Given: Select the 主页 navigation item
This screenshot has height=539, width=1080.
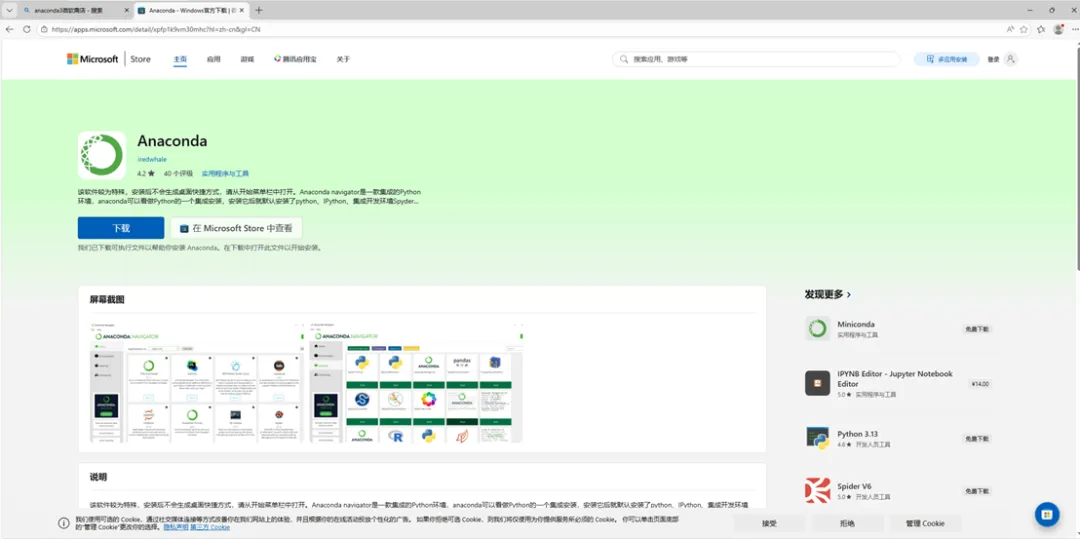Looking at the screenshot, I should [180, 59].
